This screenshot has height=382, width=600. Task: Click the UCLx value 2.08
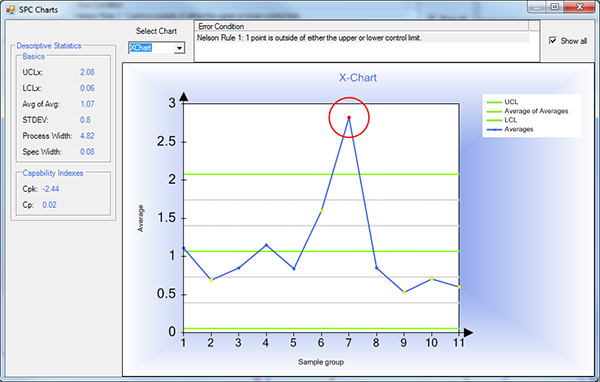pos(87,72)
